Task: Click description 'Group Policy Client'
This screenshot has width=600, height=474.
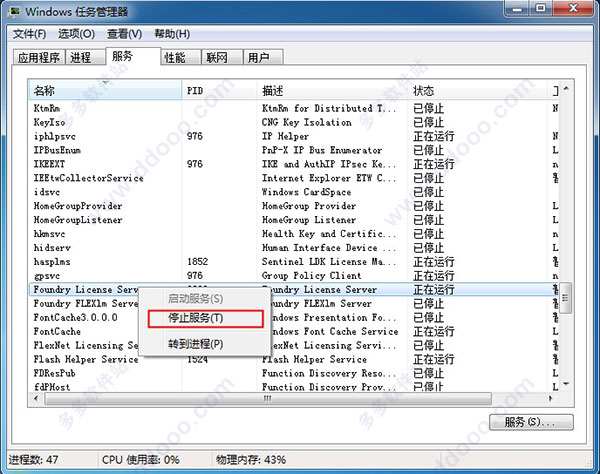Action: click(311, 275)
